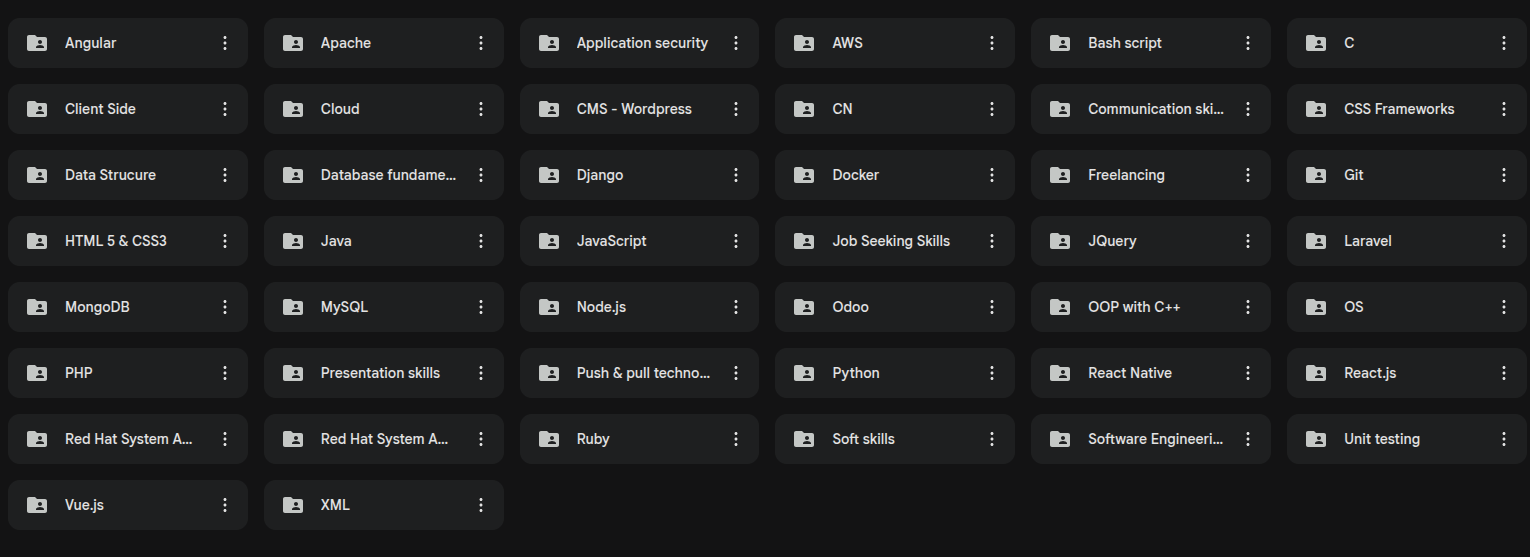Image resolution: width=1530 pixels, height=557 pixels.
Task: Open more options for OOP with C++
Action: pyautogui.click(x=1248, y=307)
